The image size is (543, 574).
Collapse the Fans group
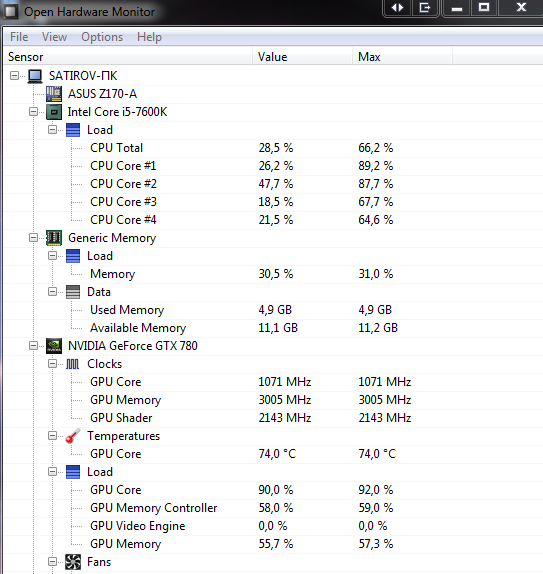point(52,562)
